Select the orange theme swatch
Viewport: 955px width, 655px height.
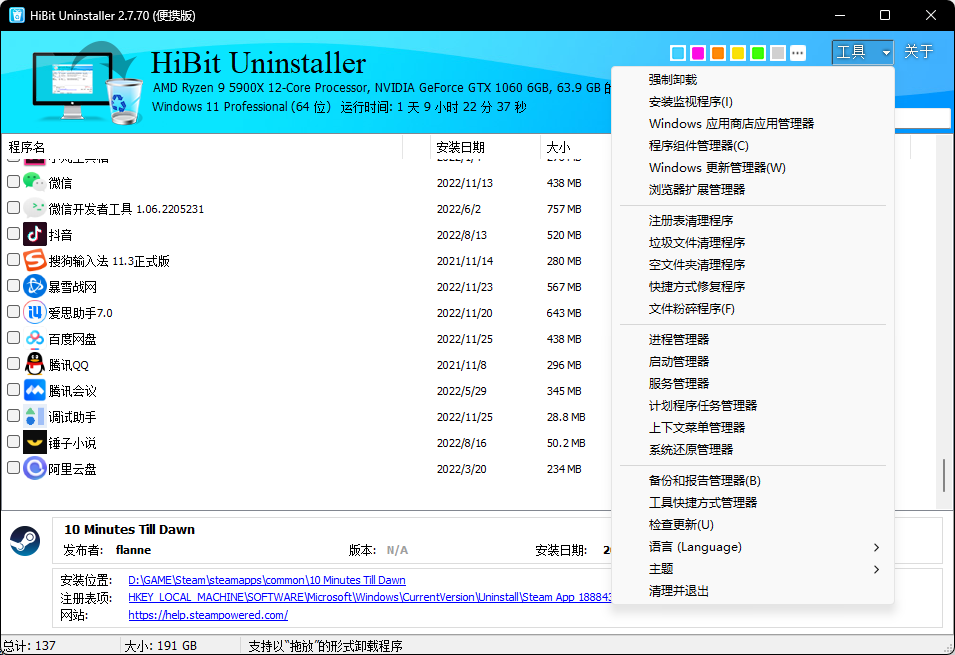point(718,53)
